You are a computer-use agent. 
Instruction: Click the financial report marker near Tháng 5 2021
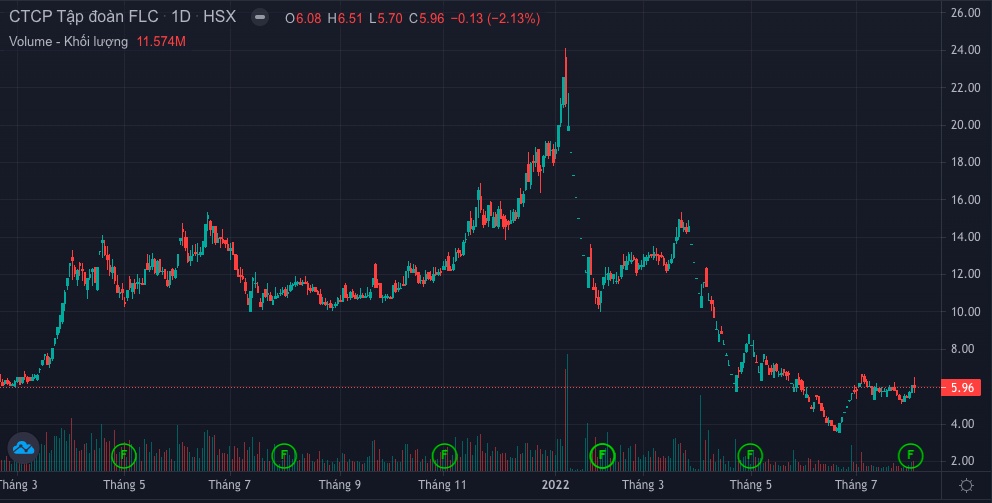(x=123, y=456)
